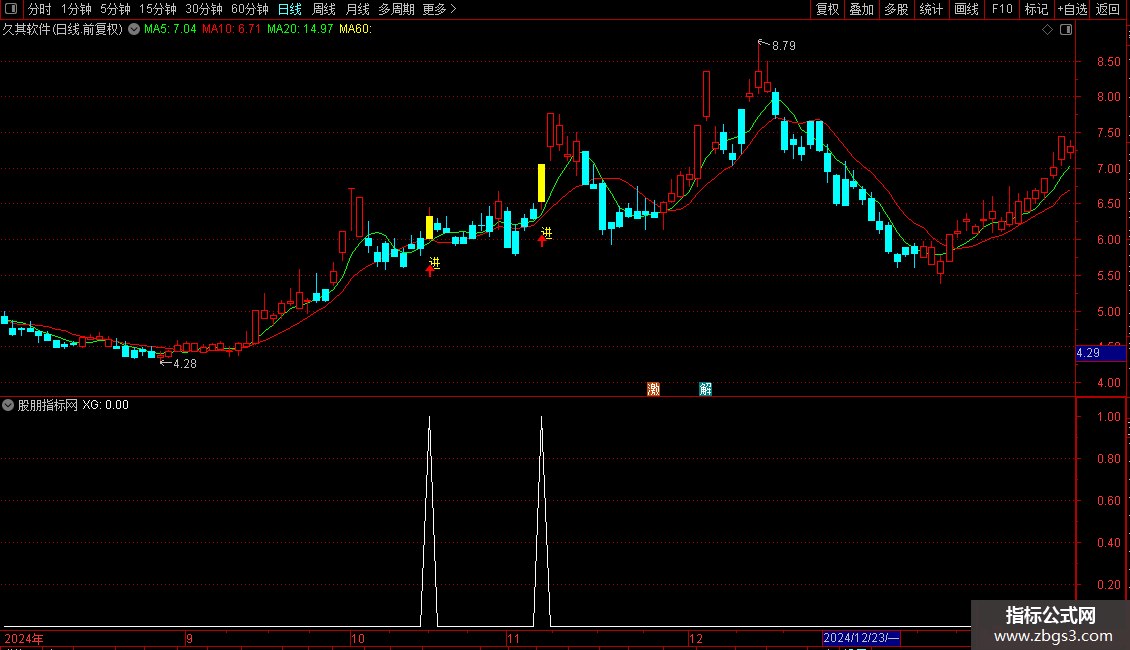Click the diamond icon at chart top-right

click(1048, 30)
